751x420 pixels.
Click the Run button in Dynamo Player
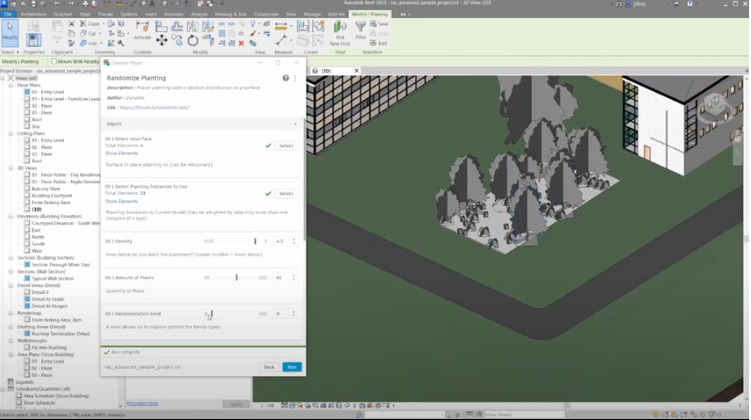click(x=292, y=367)
